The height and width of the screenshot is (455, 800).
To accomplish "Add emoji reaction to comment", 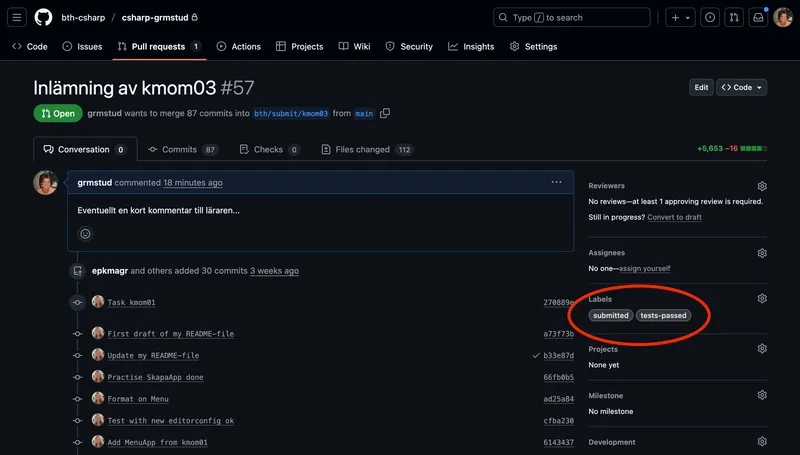I will click(x=85, y=234).
